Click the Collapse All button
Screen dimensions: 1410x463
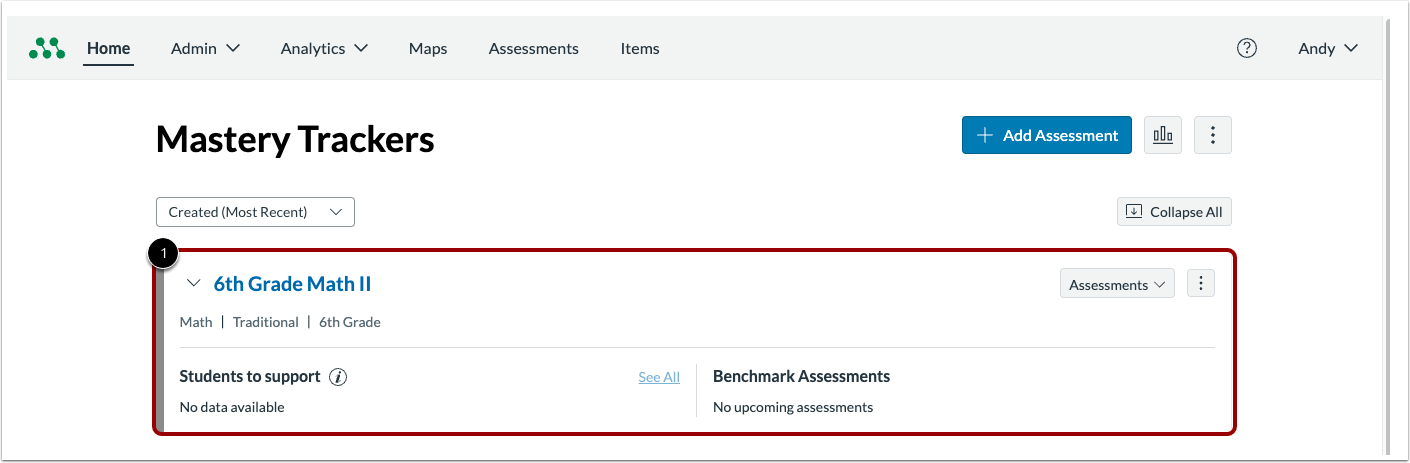click(x=1174, y=212)
